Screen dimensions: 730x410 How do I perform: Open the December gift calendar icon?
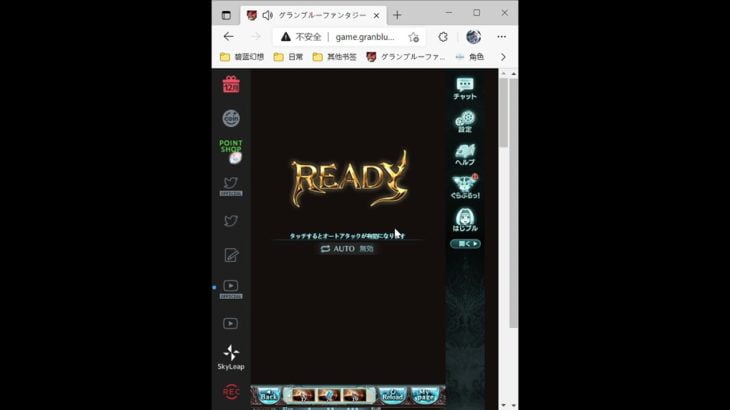pos(231,85)
